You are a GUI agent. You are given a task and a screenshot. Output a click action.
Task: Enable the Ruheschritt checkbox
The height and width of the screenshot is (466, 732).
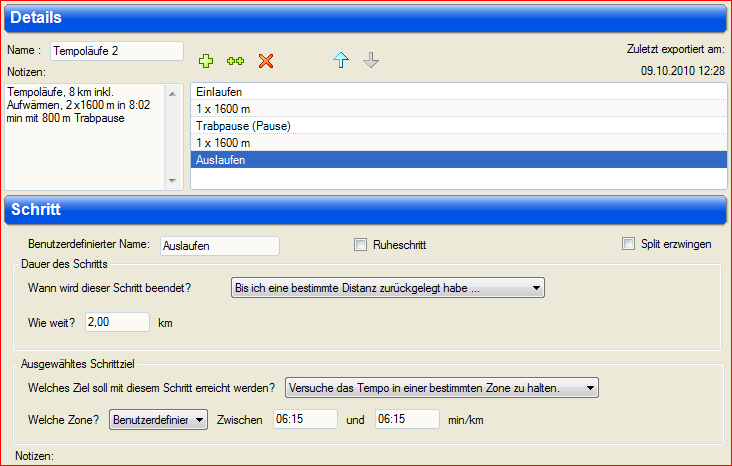361,244
